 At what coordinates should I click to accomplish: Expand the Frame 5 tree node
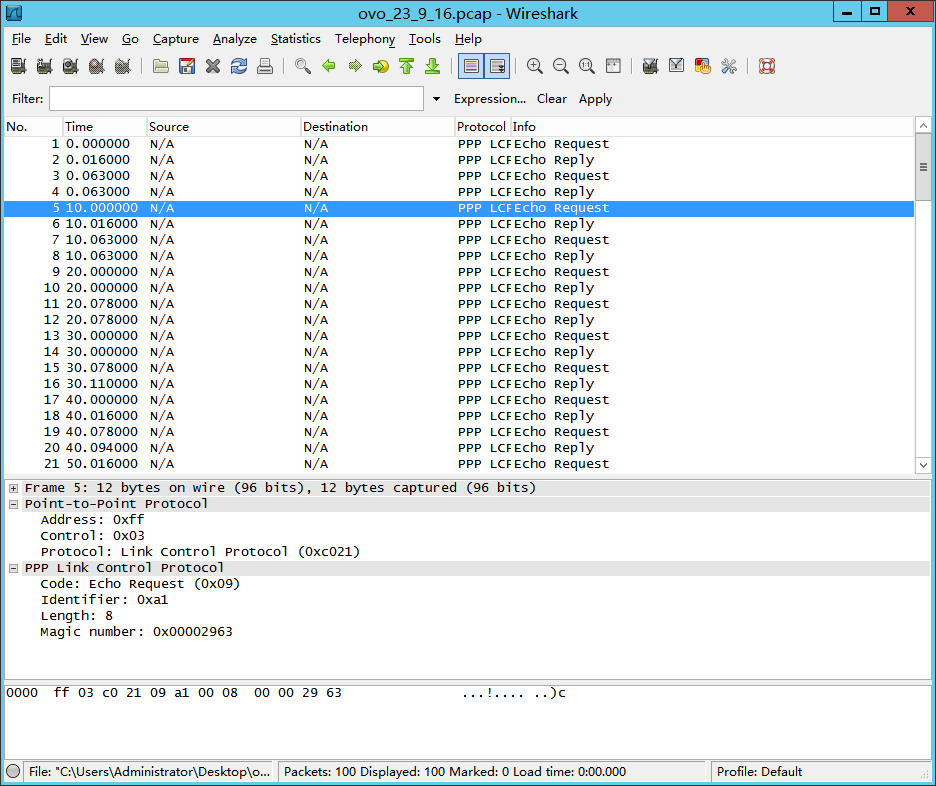(x=13, y=488)
